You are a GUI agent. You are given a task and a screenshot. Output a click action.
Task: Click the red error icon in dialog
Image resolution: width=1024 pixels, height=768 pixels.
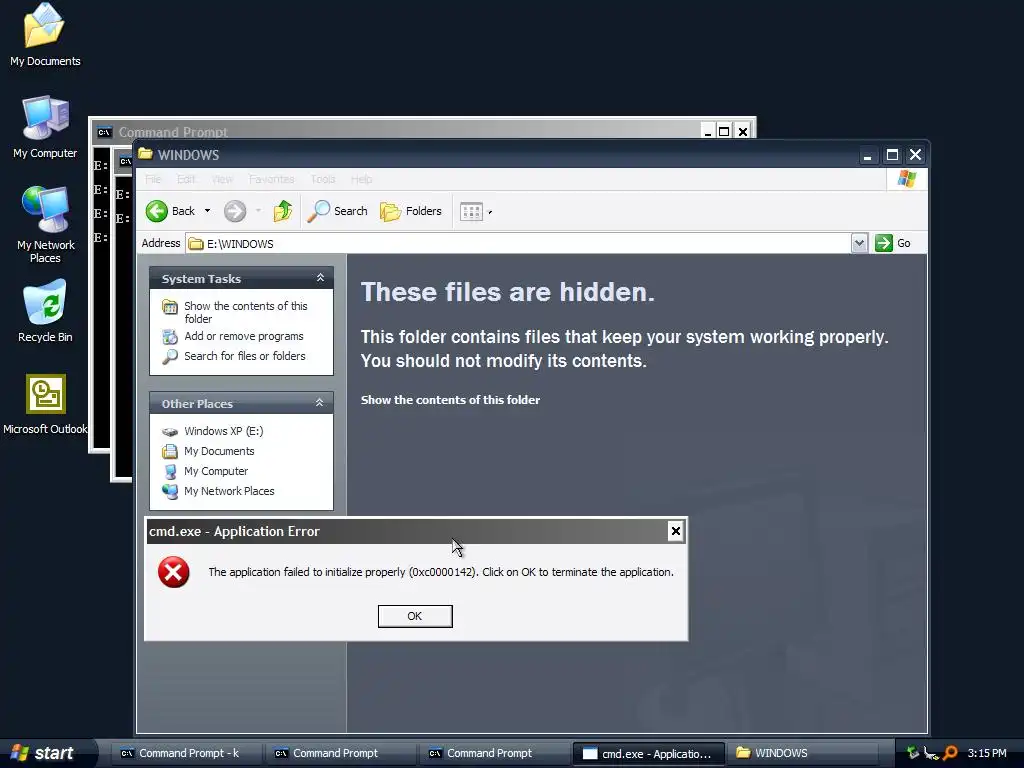174,572
